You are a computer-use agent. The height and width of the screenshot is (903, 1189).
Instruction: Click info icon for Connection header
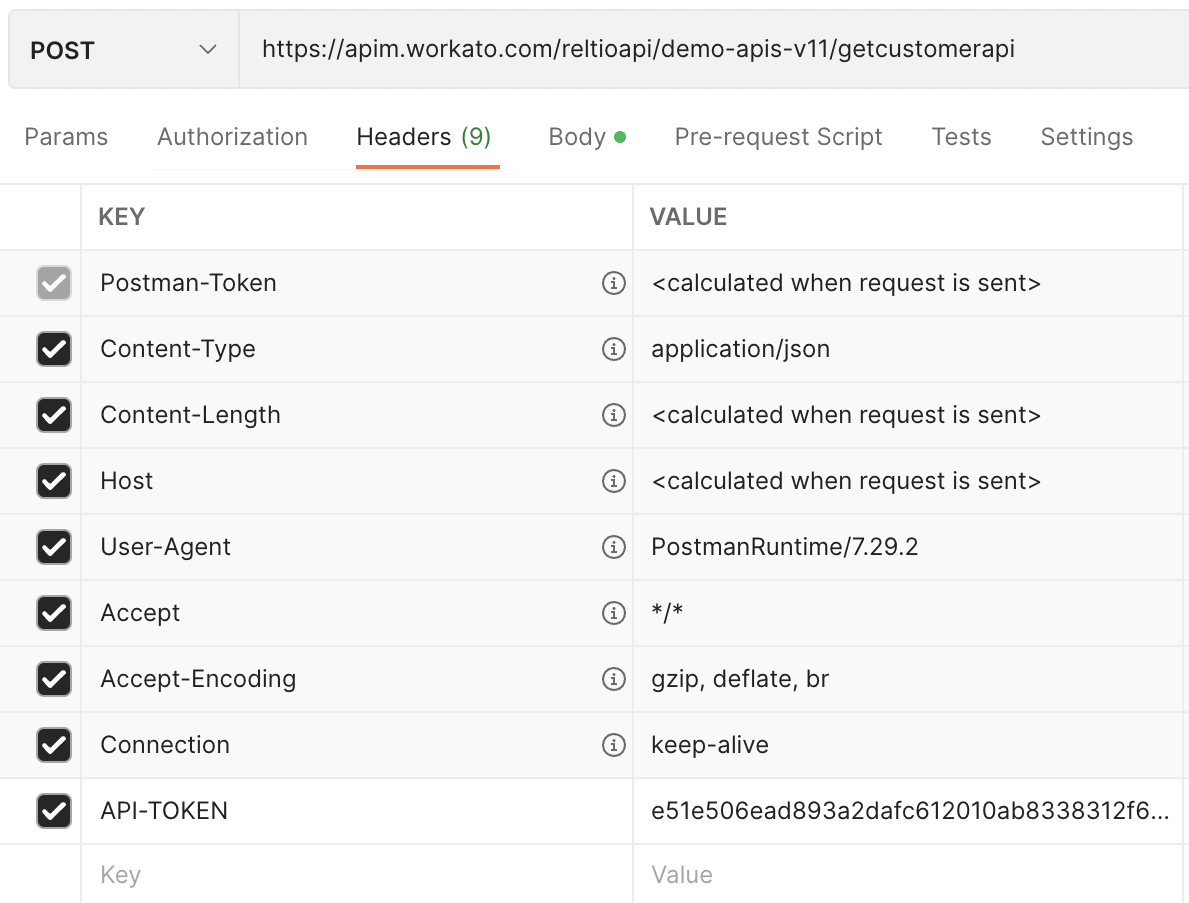(x=613, y=745)
